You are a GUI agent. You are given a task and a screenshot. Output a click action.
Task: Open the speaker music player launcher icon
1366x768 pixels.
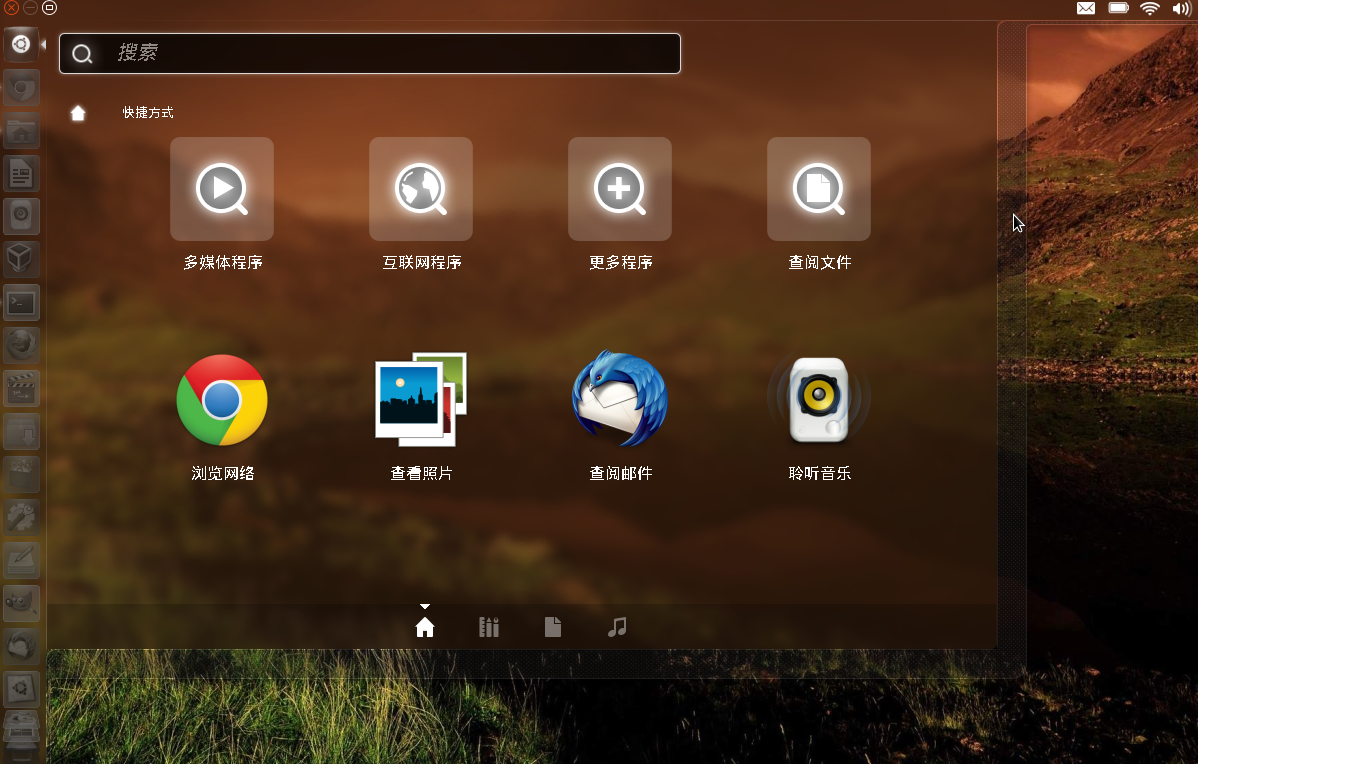click(21, 217)
